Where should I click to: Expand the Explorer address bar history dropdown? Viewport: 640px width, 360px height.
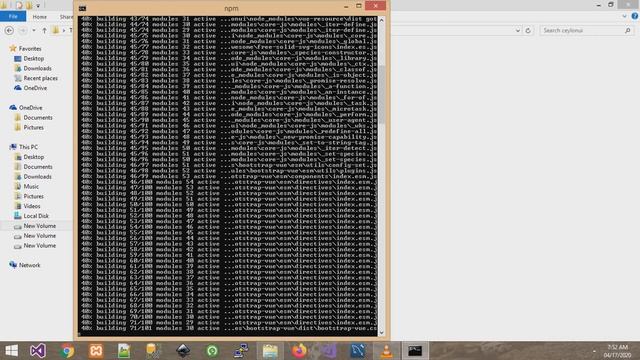[x=518, y=31]
